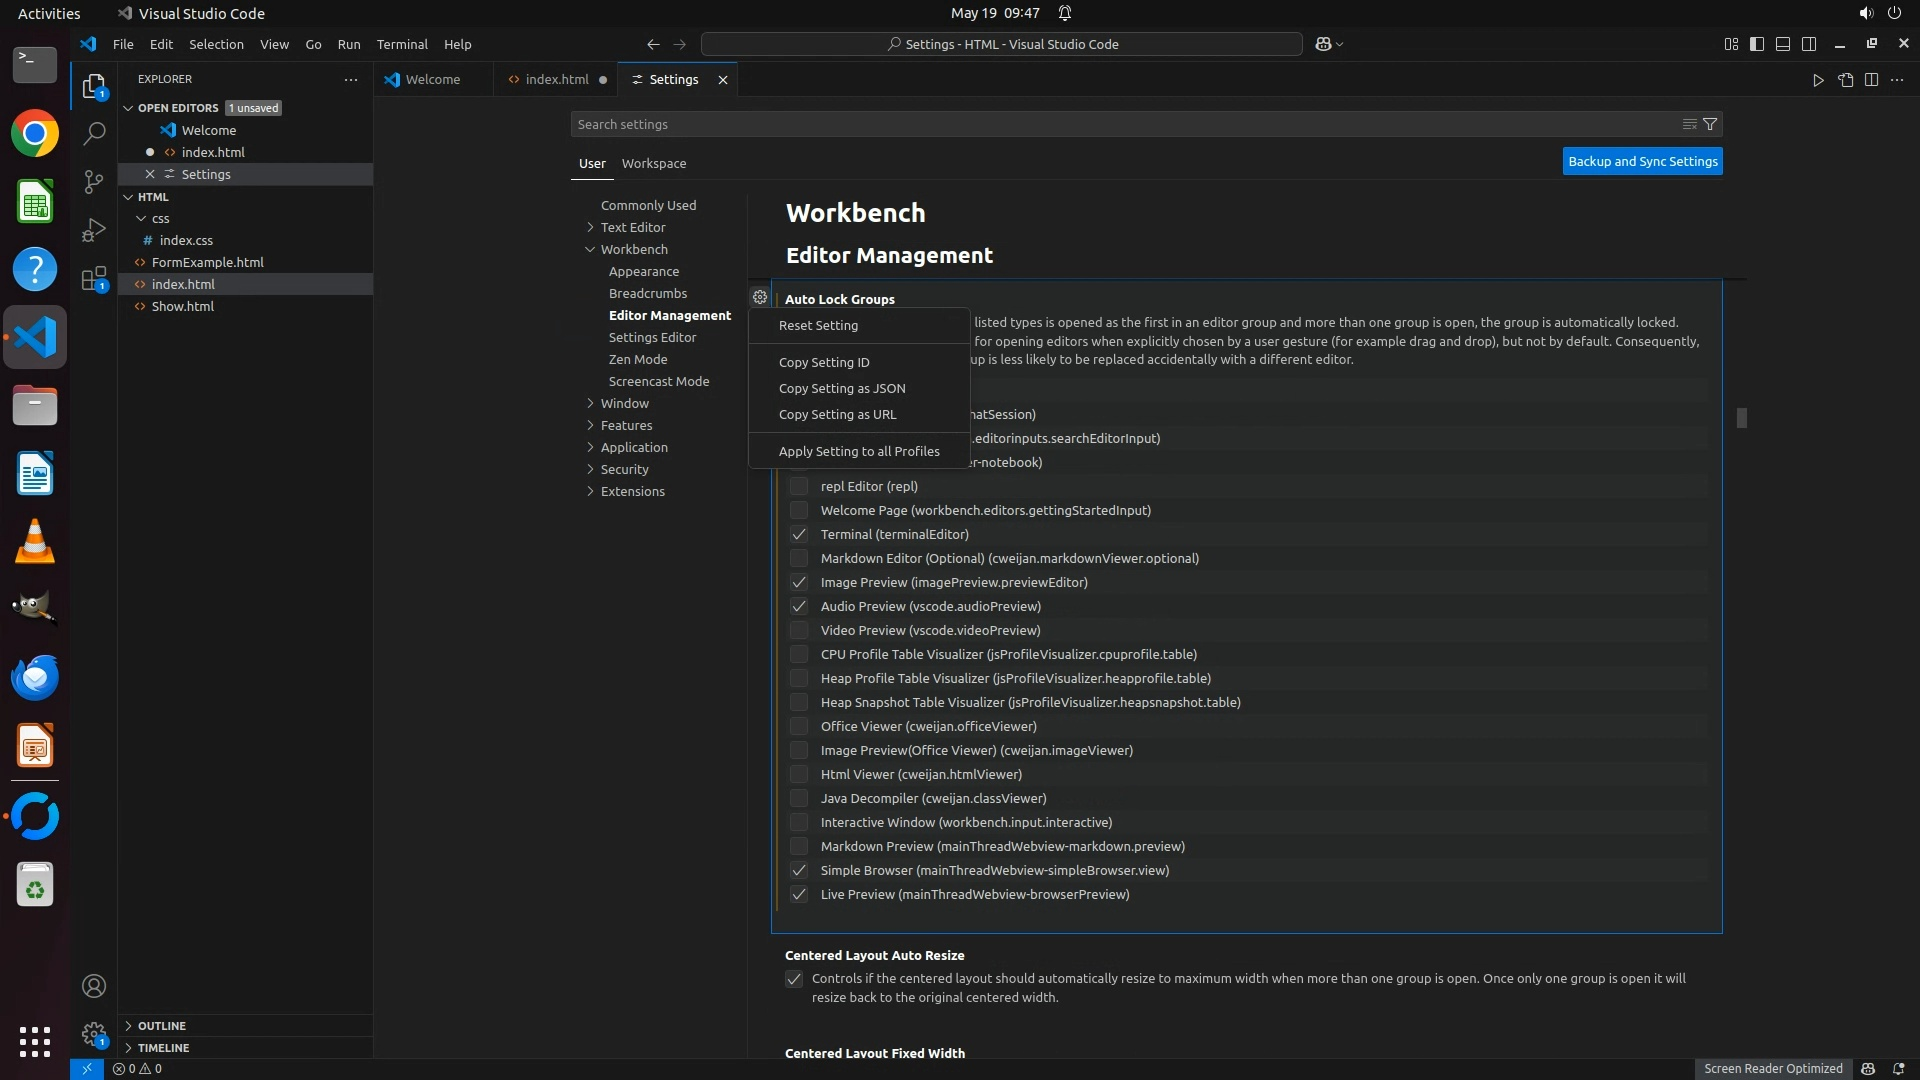Click the Split Editor Right icon

(x=1871, y=80)
